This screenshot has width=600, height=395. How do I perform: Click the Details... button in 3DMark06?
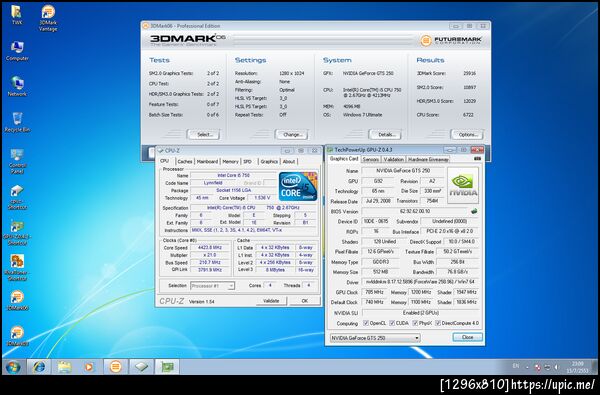pos(385,135)
